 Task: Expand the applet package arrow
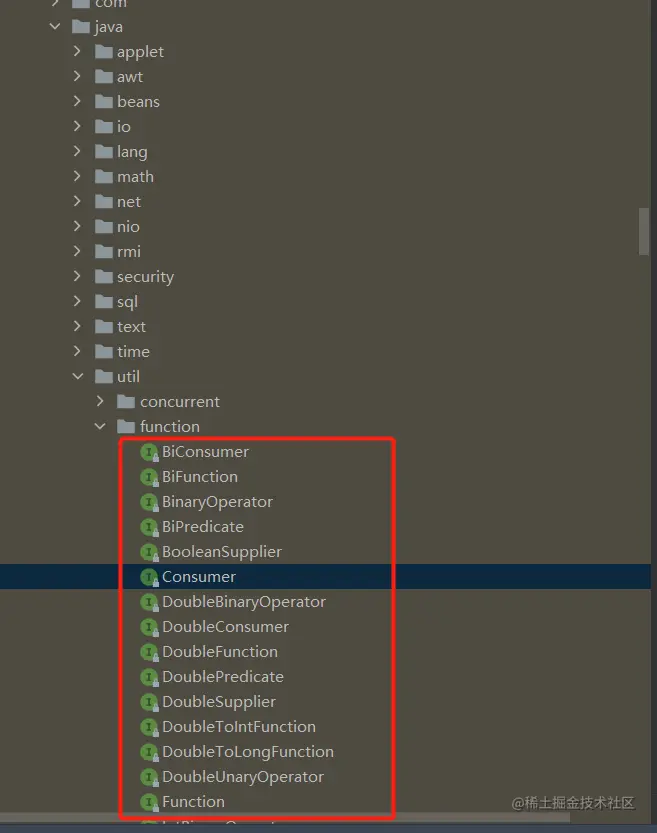click(77, 51)
